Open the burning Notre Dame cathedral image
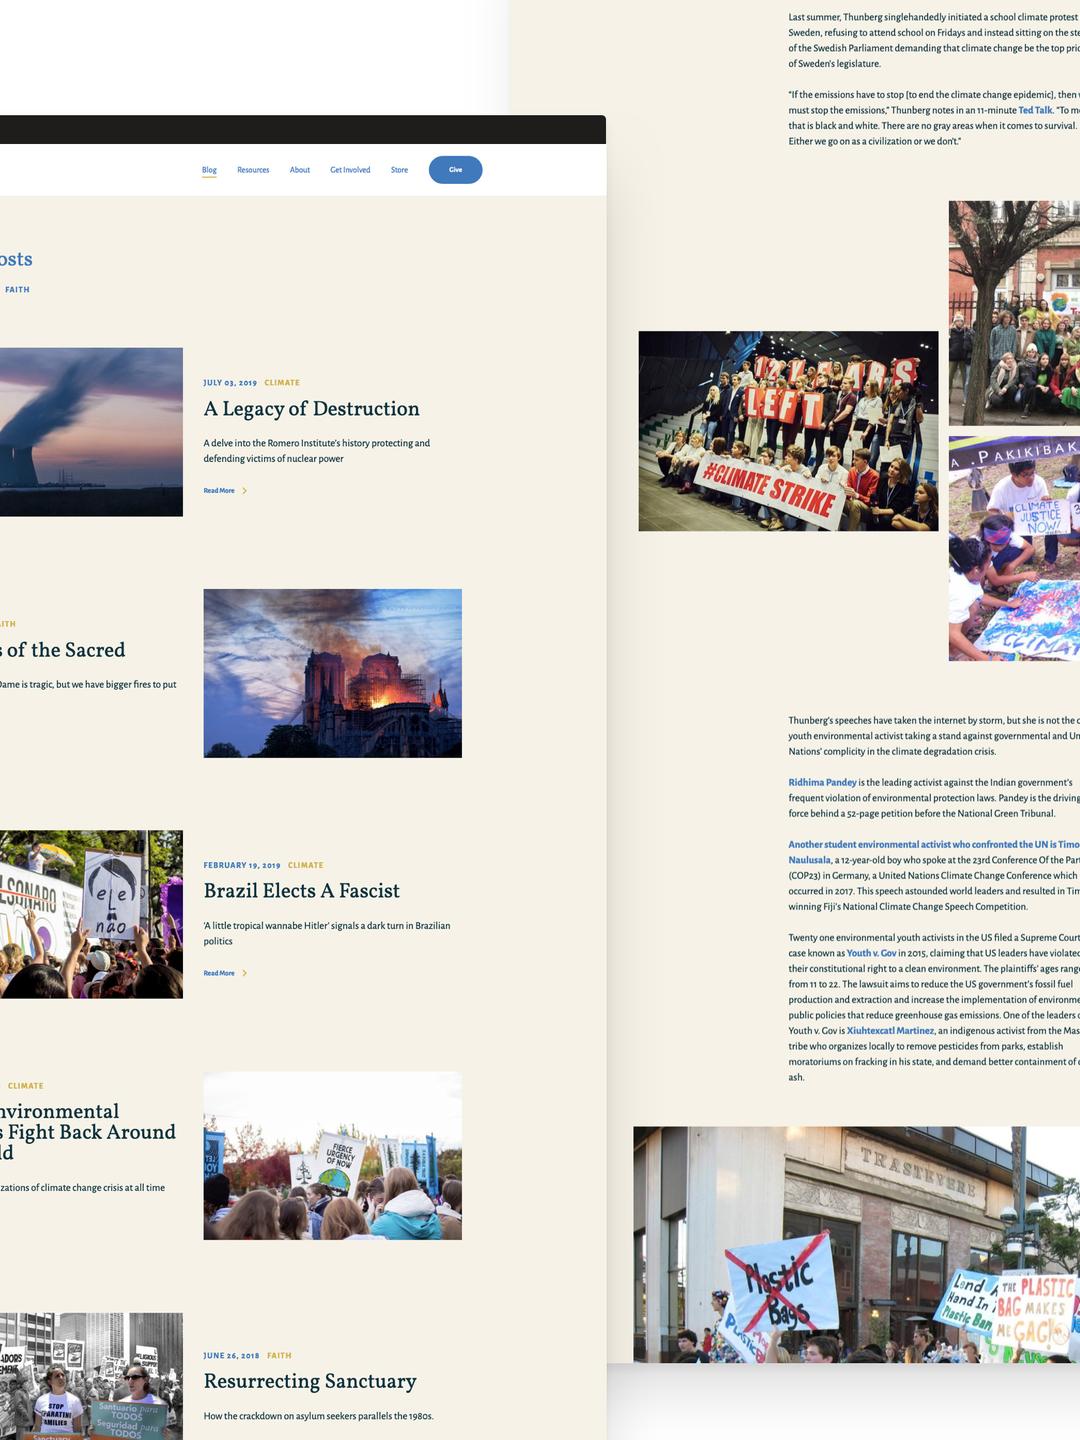 tap(333, 673)
